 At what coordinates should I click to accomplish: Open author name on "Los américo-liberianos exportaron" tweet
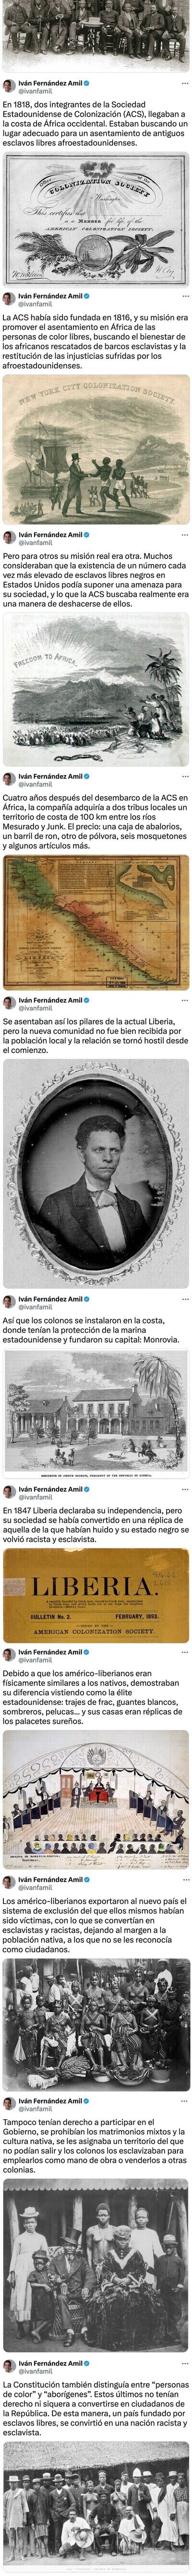click(x=50, y=1879)
